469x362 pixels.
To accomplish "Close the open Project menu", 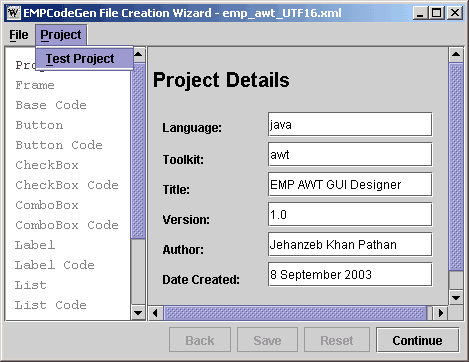I will click(61, 35).
